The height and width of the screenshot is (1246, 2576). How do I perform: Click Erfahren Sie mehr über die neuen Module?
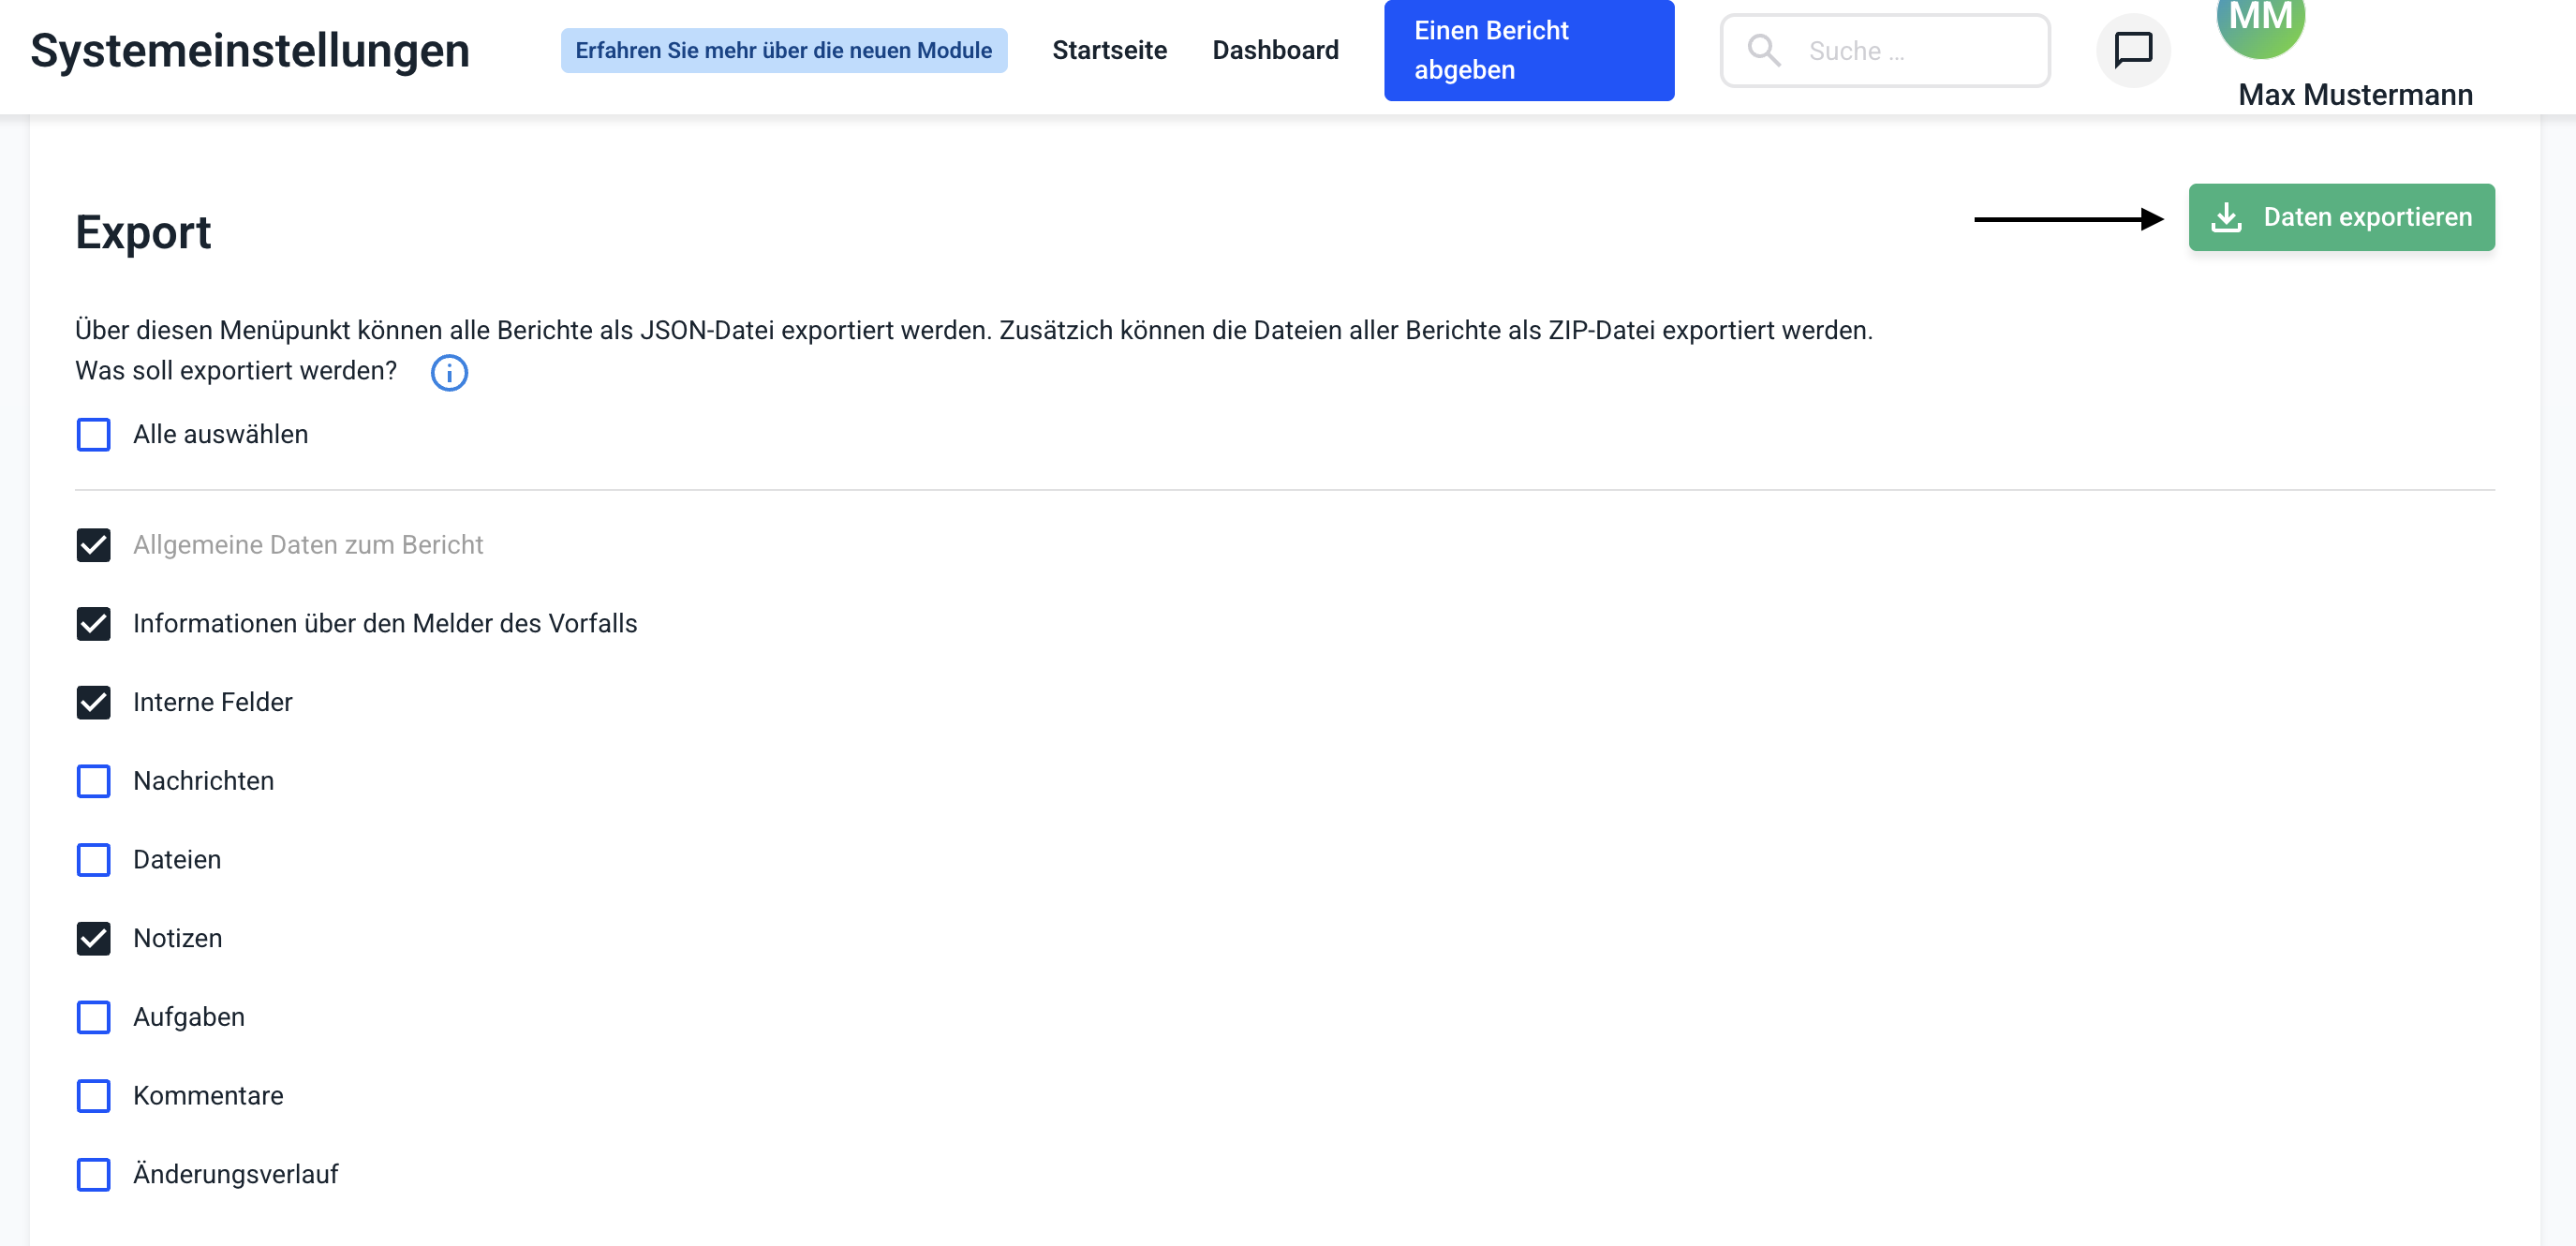[x=783, y=50]
